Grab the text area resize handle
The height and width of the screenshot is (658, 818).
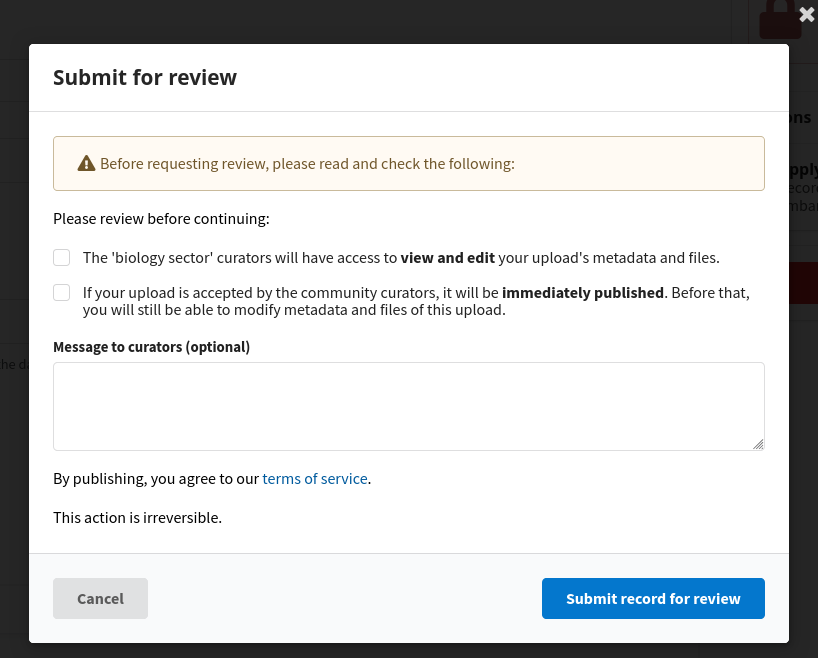tap(758, 443)
